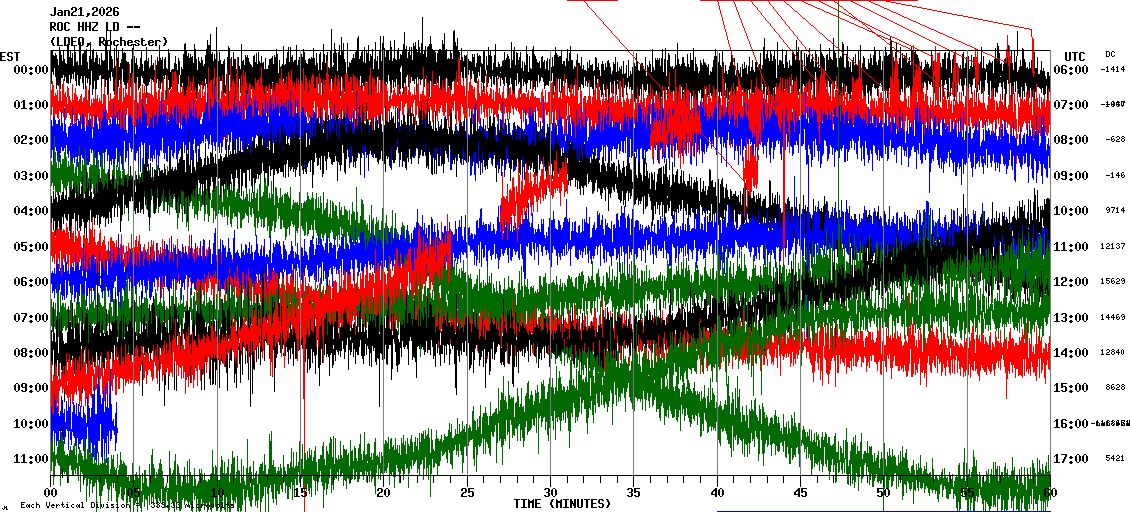
Task: Select the 20 minute axis tick label
Action: [x=384, y=493]
